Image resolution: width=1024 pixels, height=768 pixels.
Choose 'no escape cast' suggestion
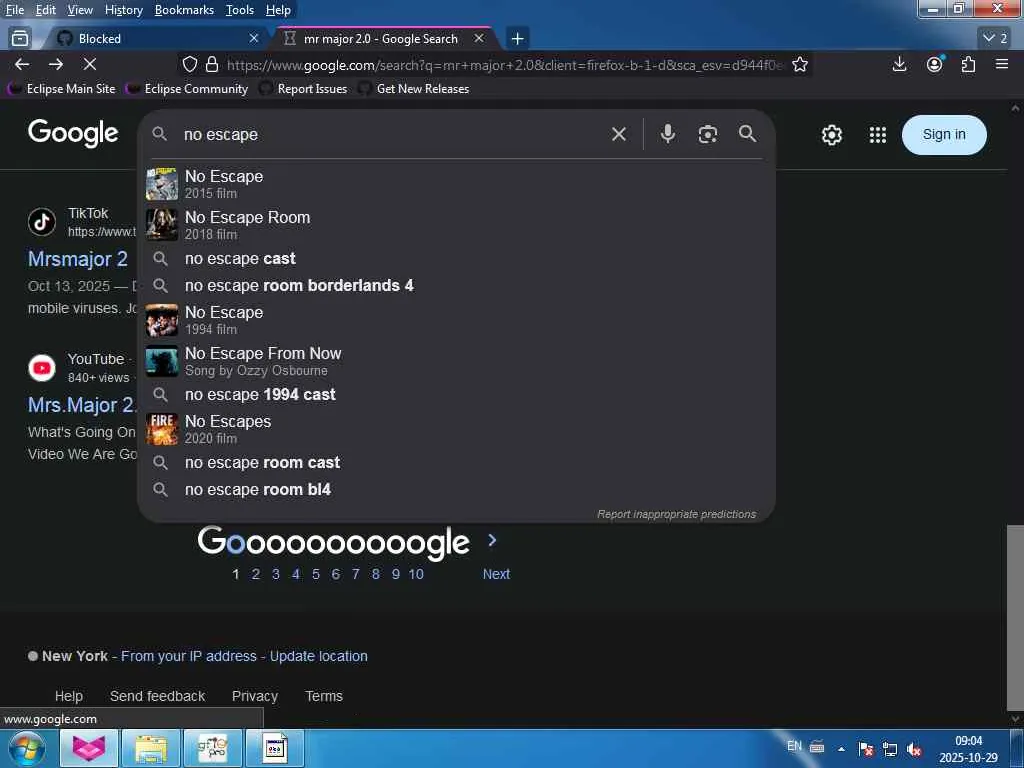[456, 259]
